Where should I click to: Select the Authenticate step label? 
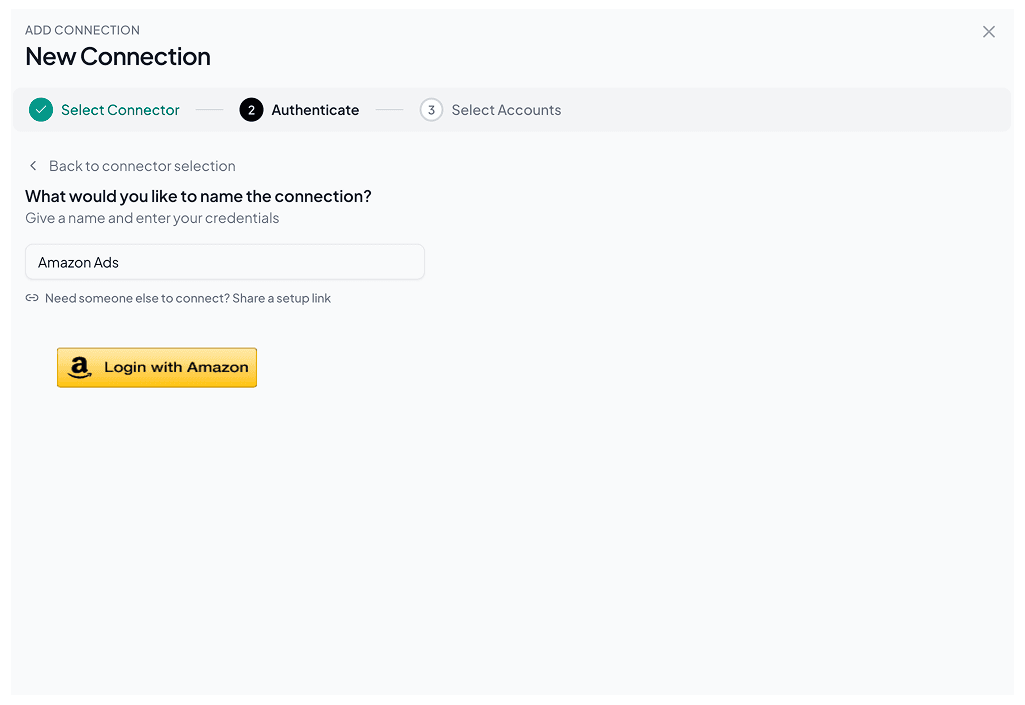(315, 110)
